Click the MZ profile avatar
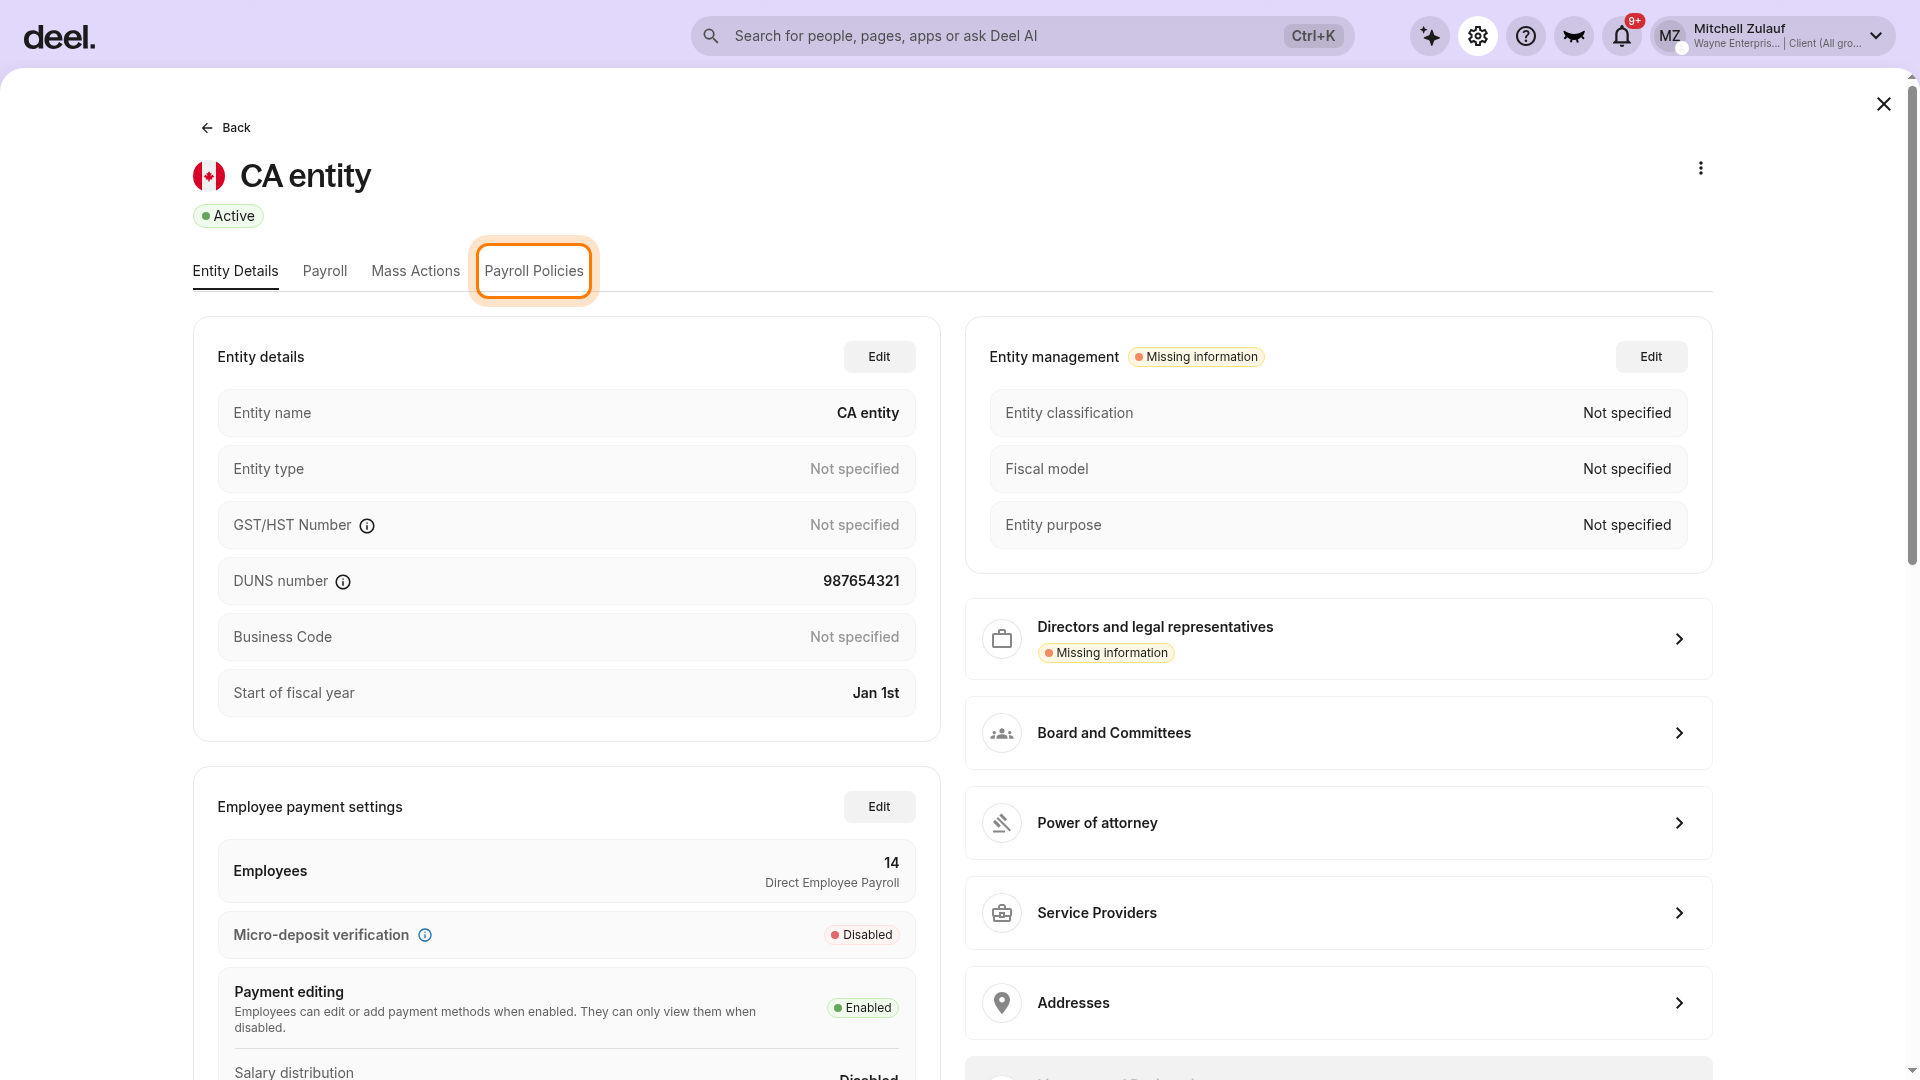Image resolution: width=1920 pixels, height=1080 pixels. 1670,36
